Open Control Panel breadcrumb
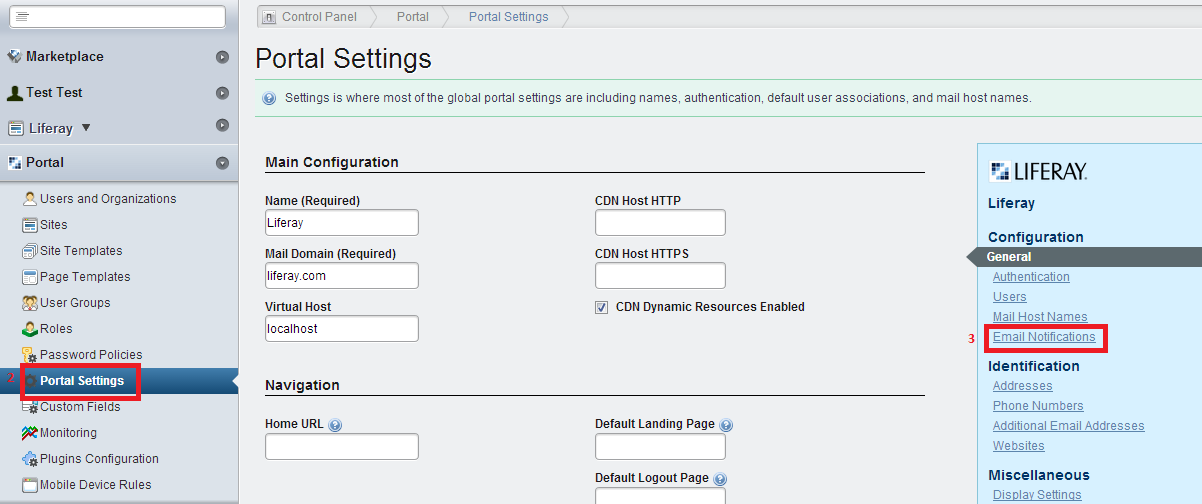Screen dimensions: 1202x504 coord(319,17)
